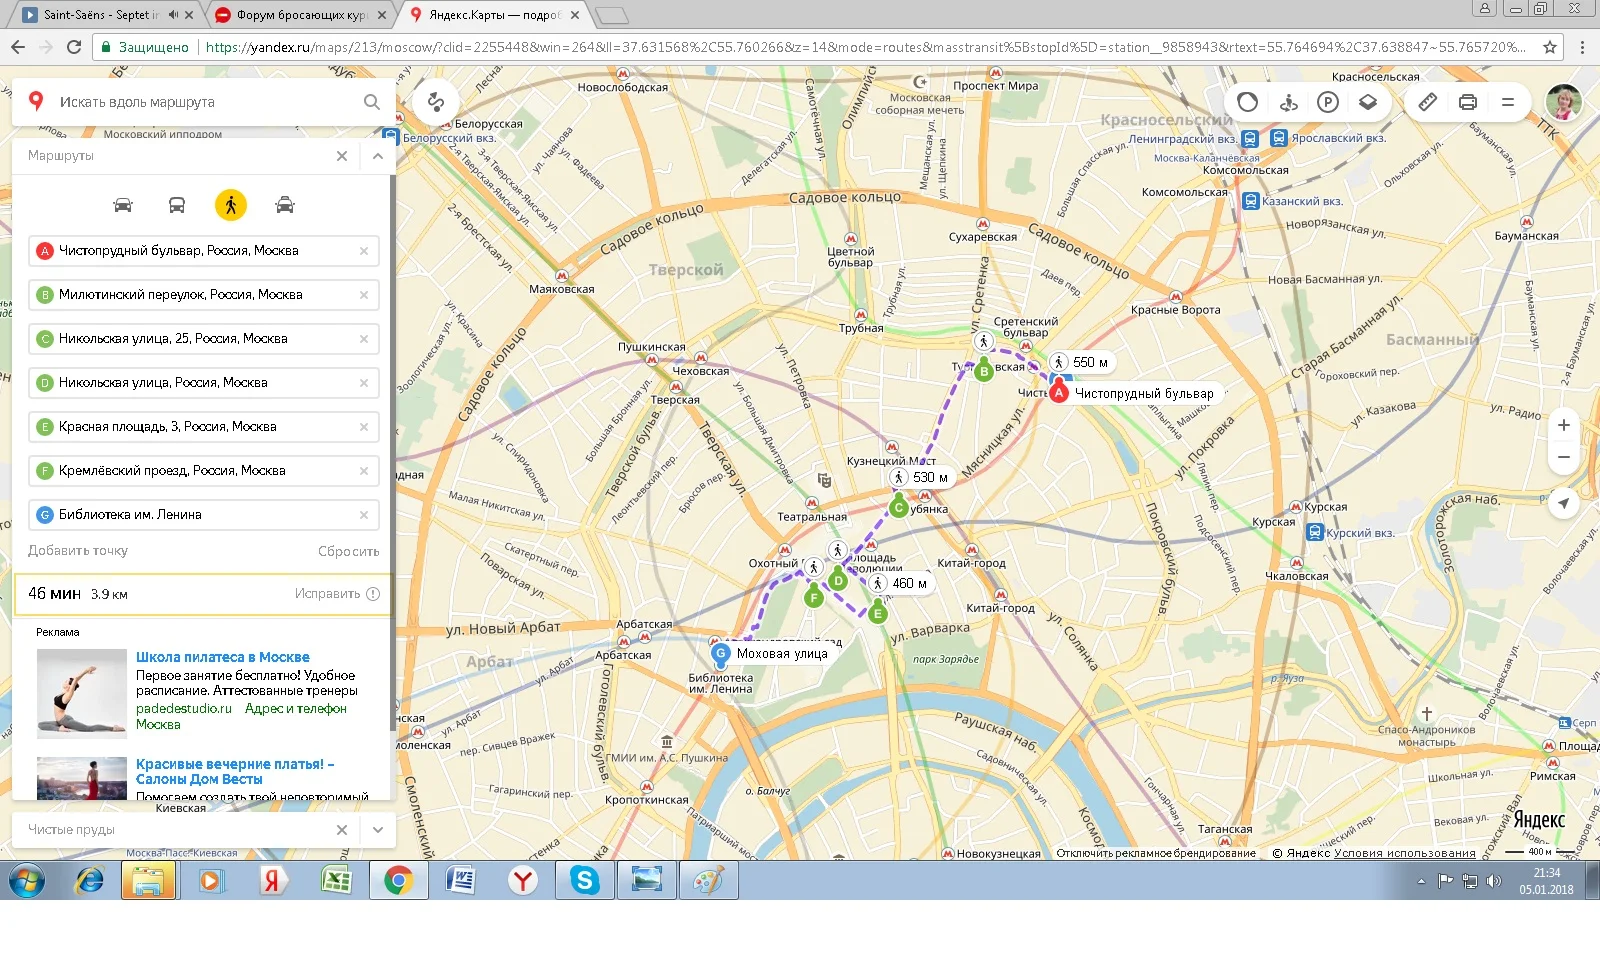
Task: Select taxi route mode
Action: click(285, 205)
